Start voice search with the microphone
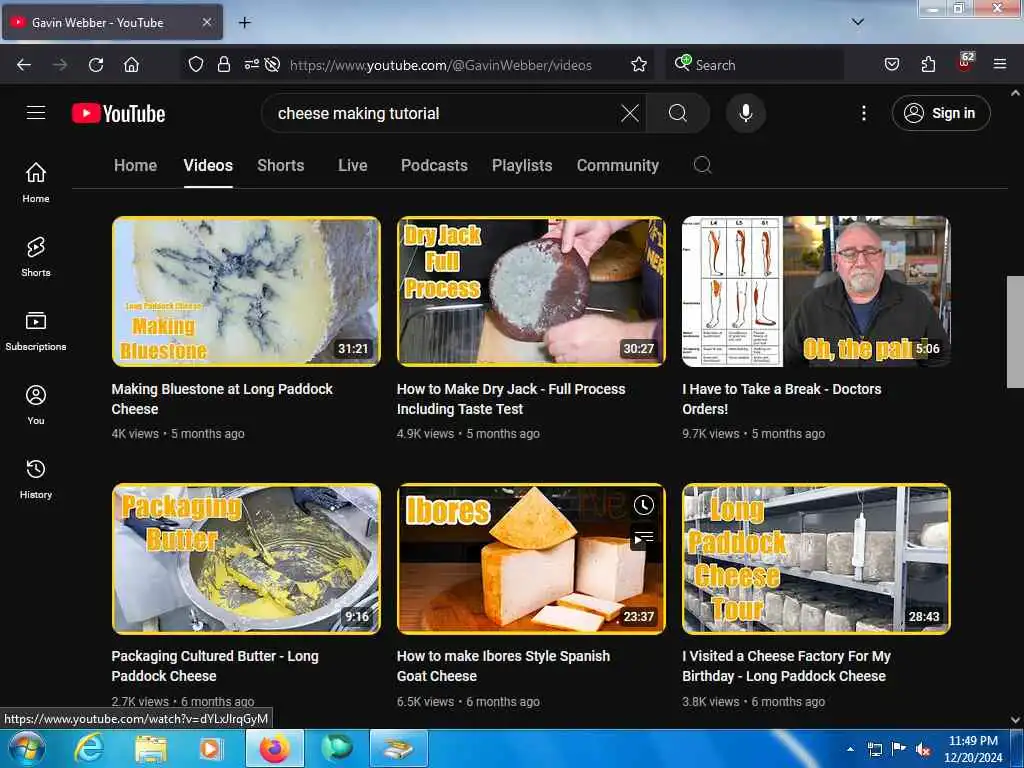 746,113
